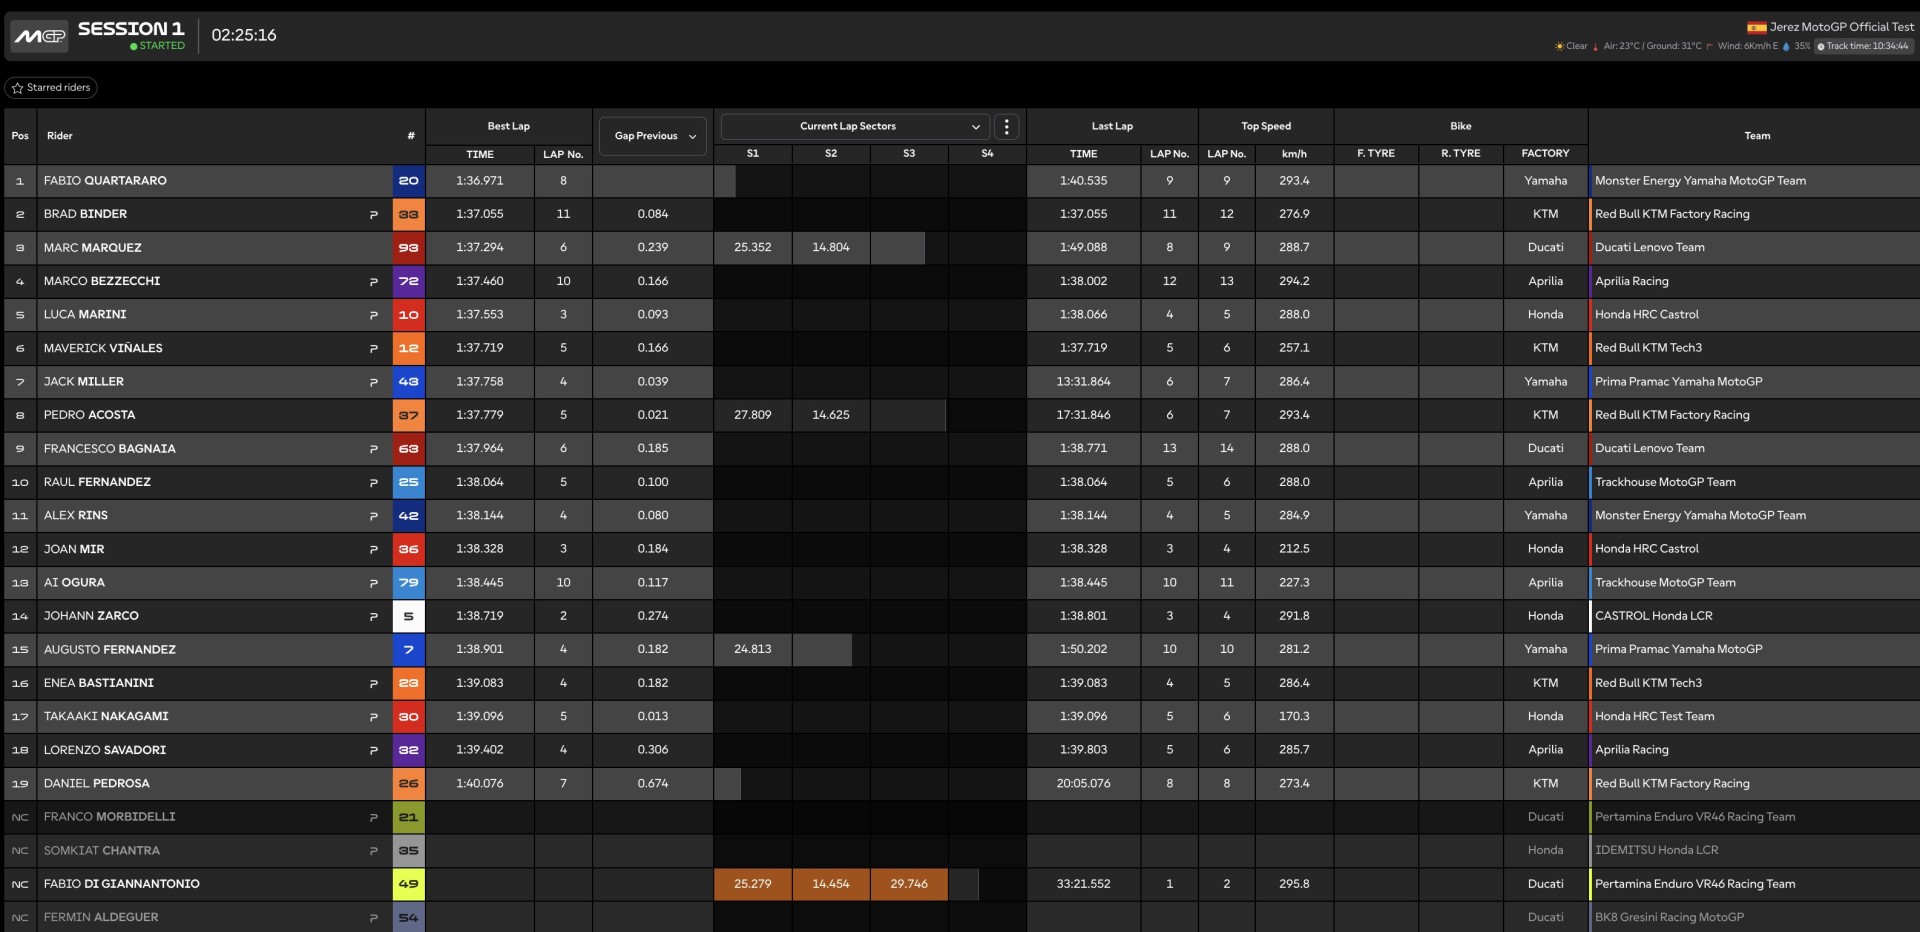
Task: Click team name BK8 Gresini Racing MotoGP
Action: tap(1670, 917)
